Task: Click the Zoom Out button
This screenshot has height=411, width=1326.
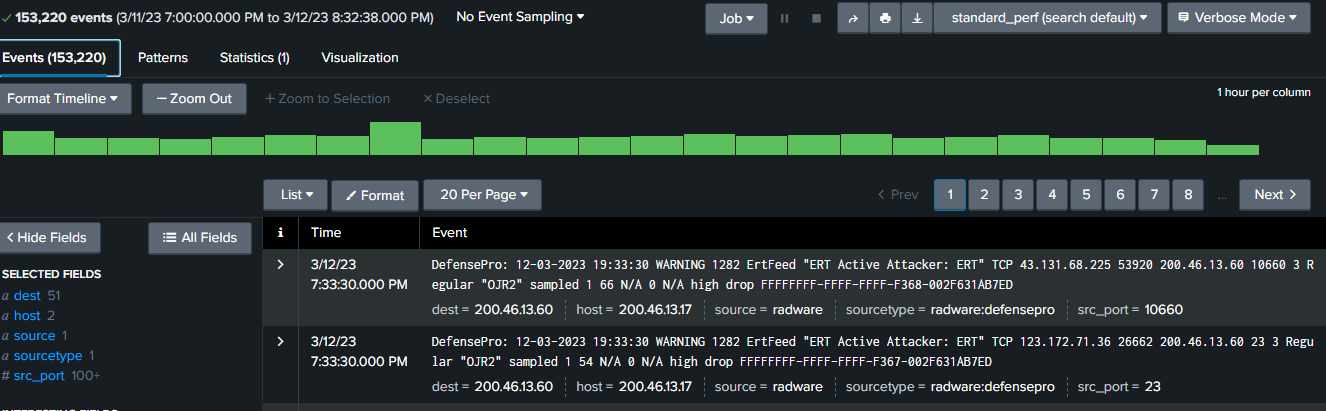Action: pos(194,99)
